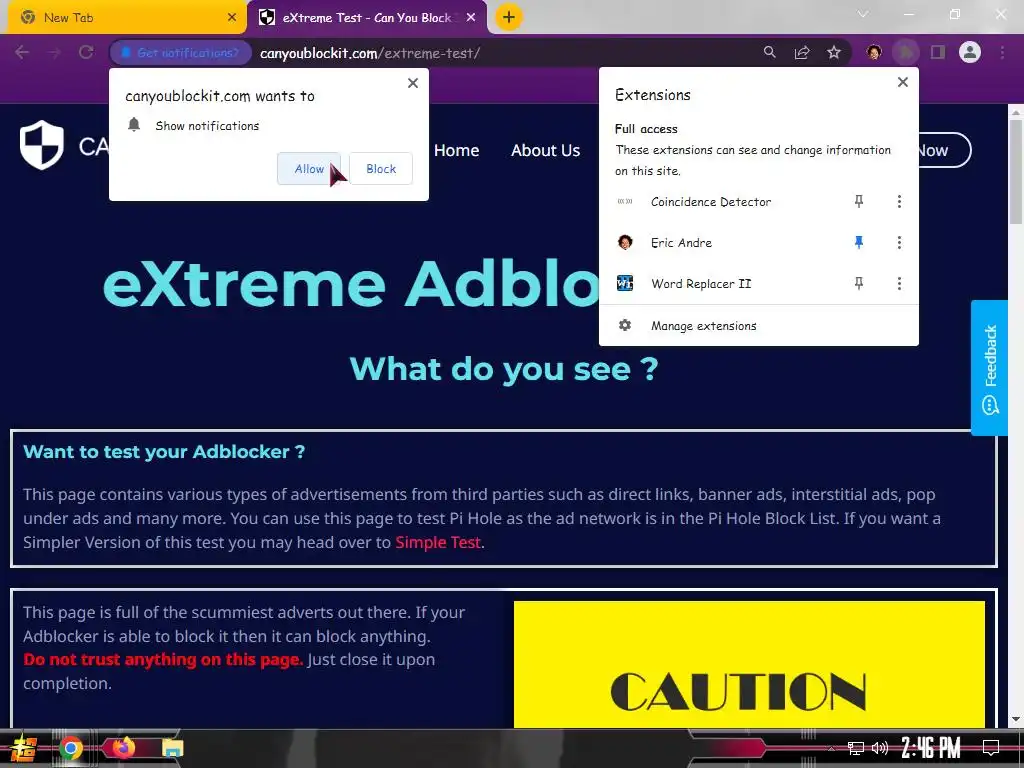Open Chrome from the taskbar
The height and width of the screenshot is (768, 1024).
(x=71, y=748)
